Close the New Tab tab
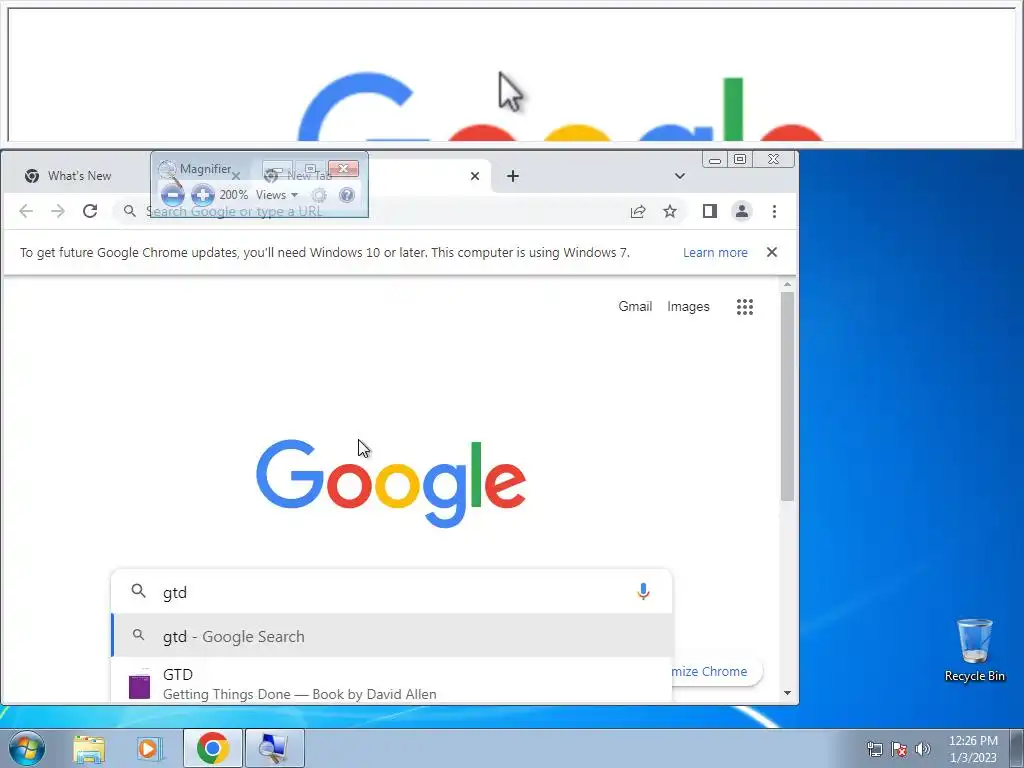1024x768 pixels. [475, 176]
